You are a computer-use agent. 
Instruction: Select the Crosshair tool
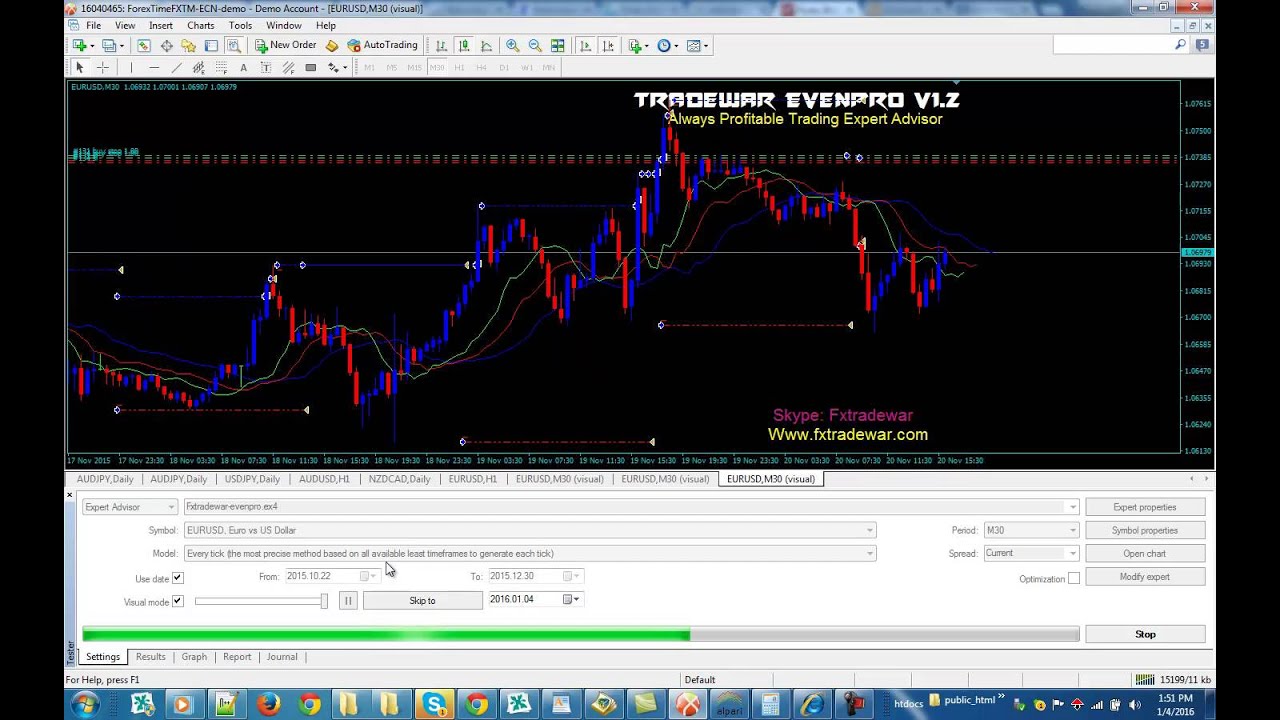pos(102,67)
